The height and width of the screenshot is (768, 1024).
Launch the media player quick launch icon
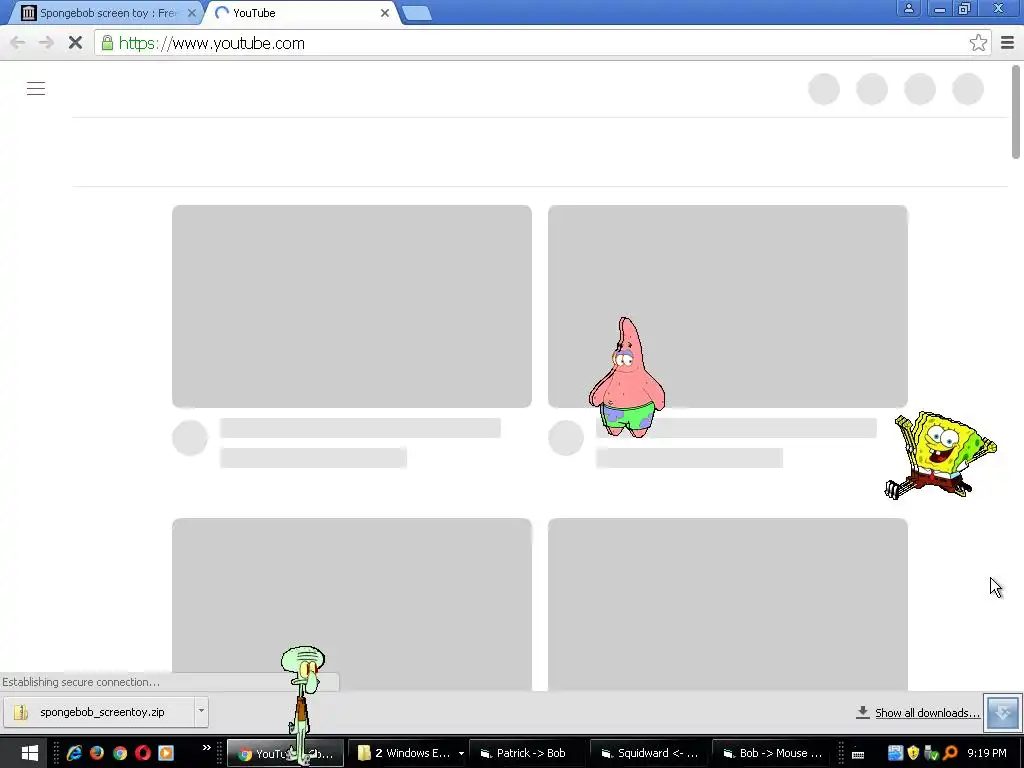coord(166,753)
